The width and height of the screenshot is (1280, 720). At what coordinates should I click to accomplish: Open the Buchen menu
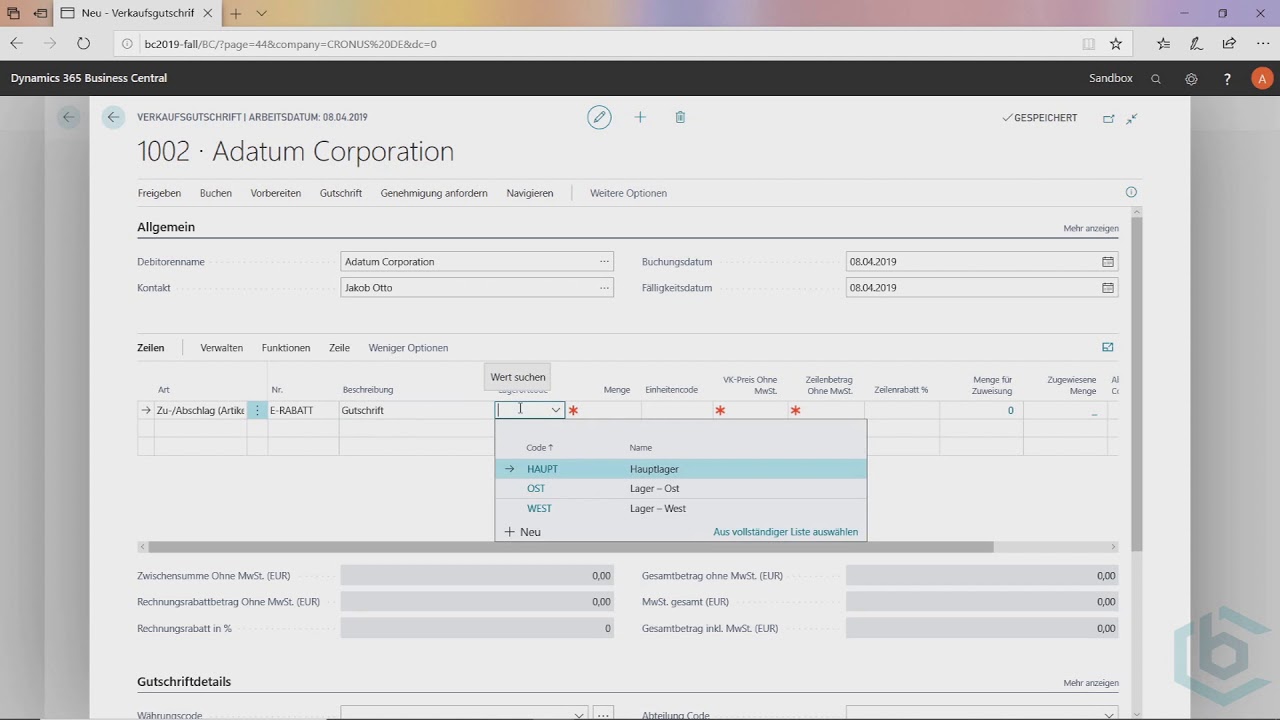[216, 193]
